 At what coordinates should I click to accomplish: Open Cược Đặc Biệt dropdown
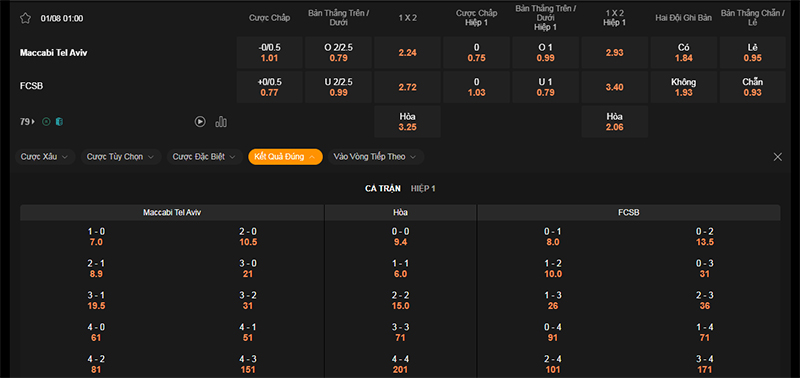click(205, 157)
